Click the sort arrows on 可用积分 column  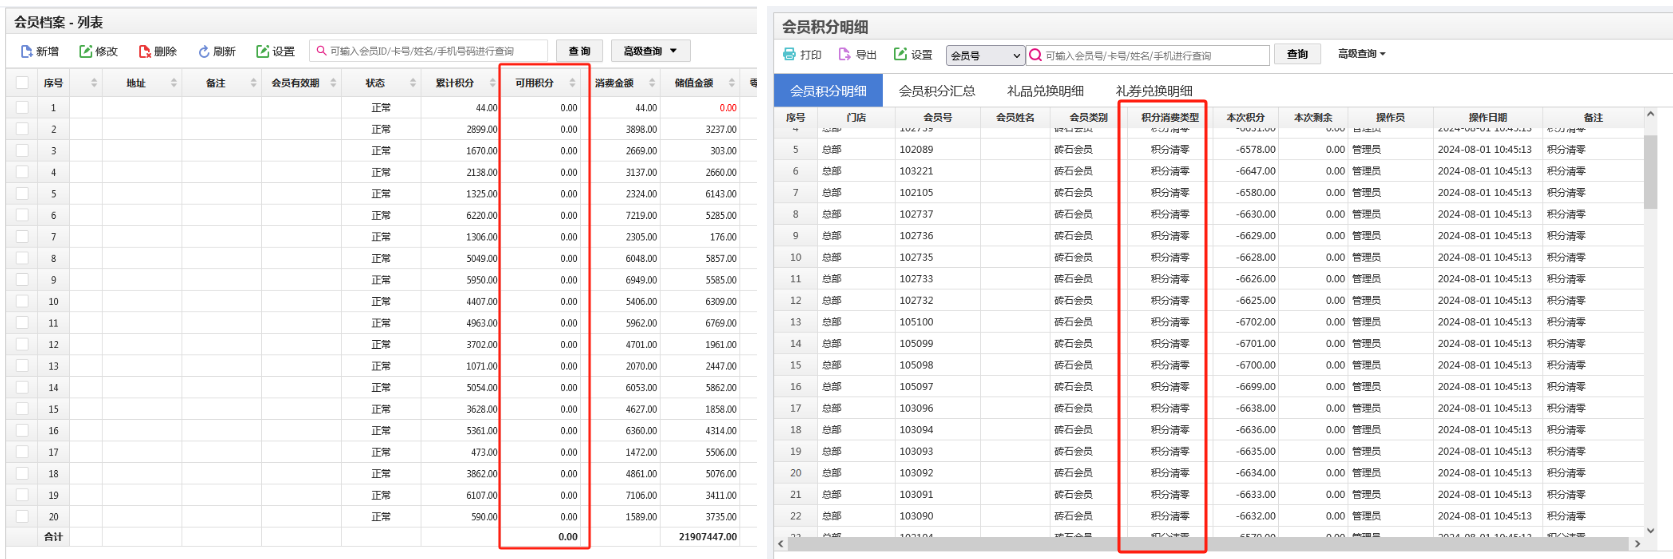coord(573,83)
